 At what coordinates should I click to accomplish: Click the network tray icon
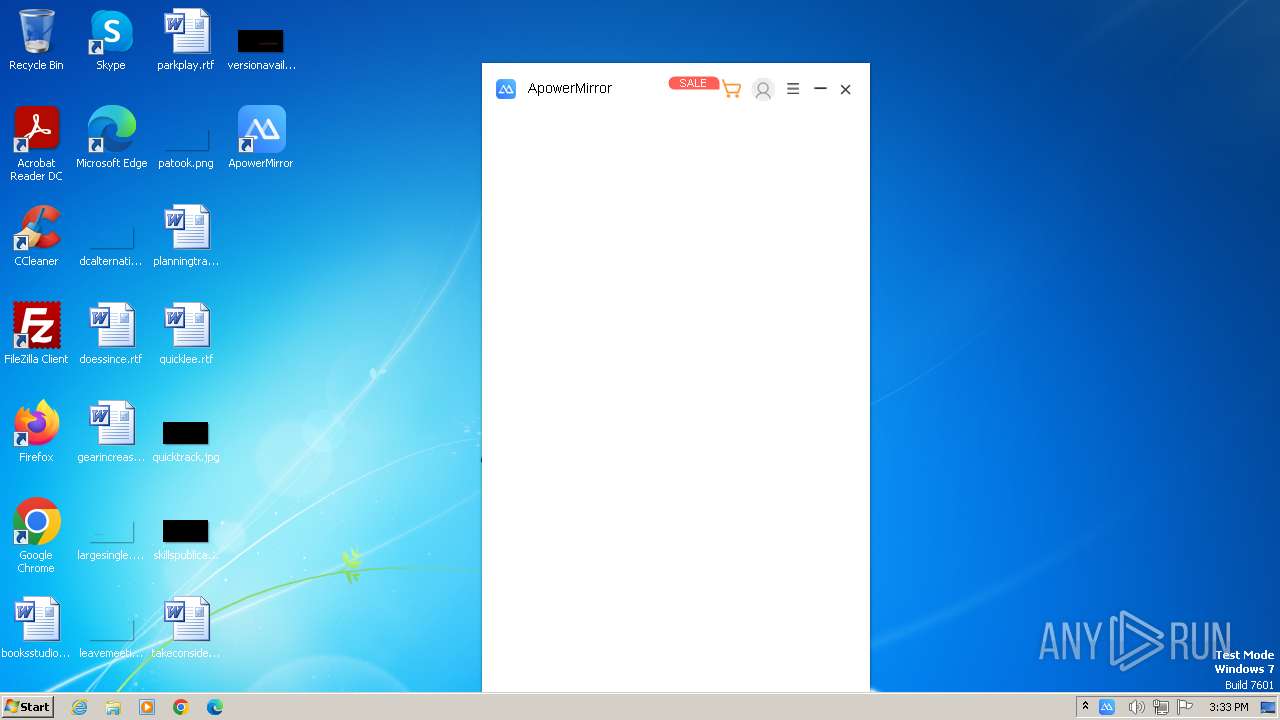point(1161,707)
